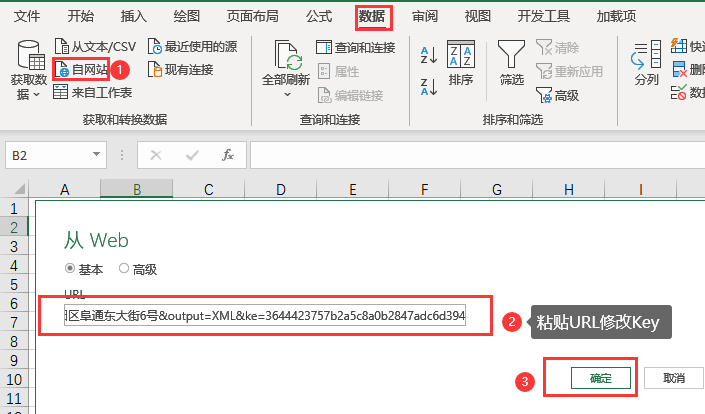Switch to the 加载项 tab
This screenshot has height=414, width=705.
tap(616, 17)
